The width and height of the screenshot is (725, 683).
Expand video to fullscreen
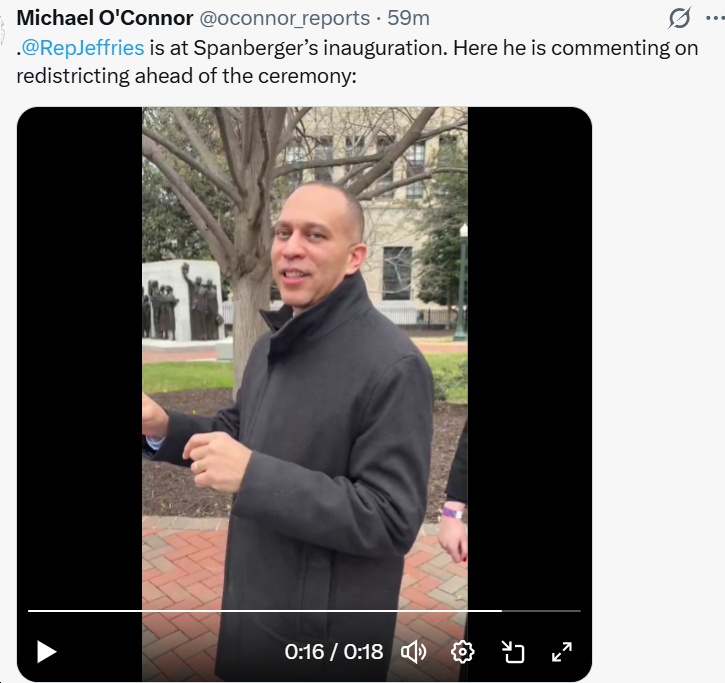562,652
